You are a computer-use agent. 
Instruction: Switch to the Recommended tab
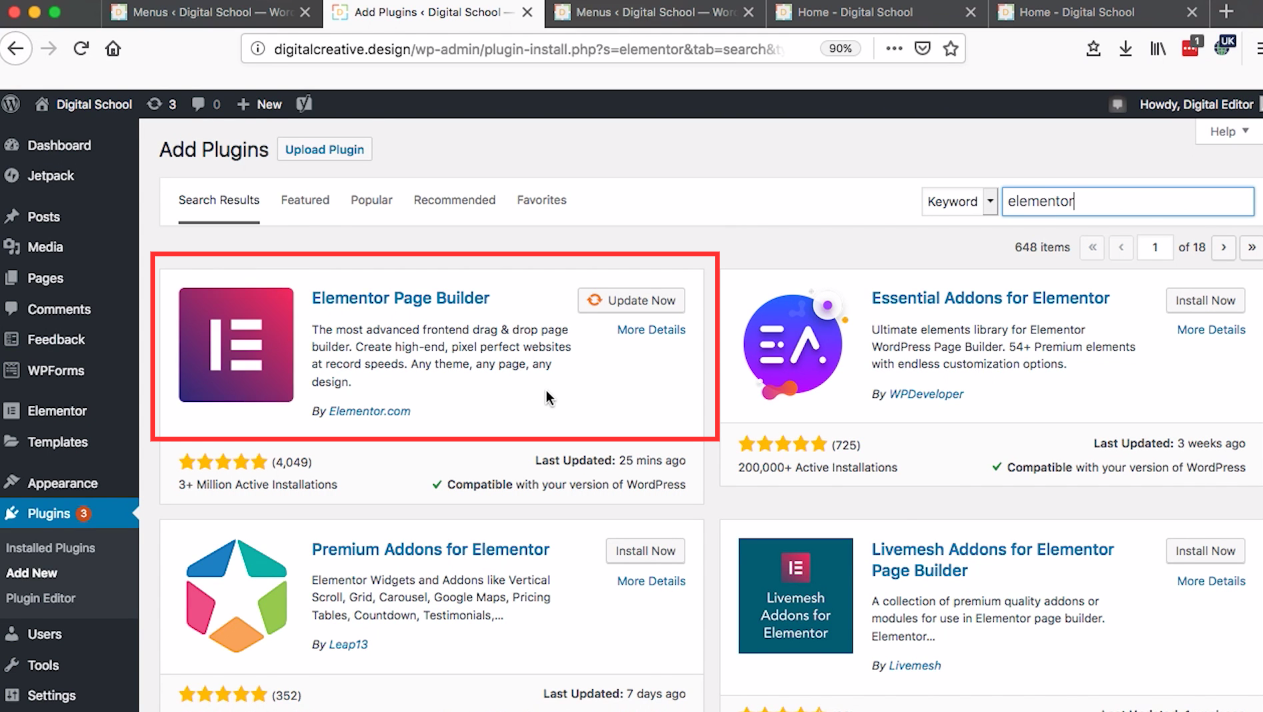pos(454,200)
